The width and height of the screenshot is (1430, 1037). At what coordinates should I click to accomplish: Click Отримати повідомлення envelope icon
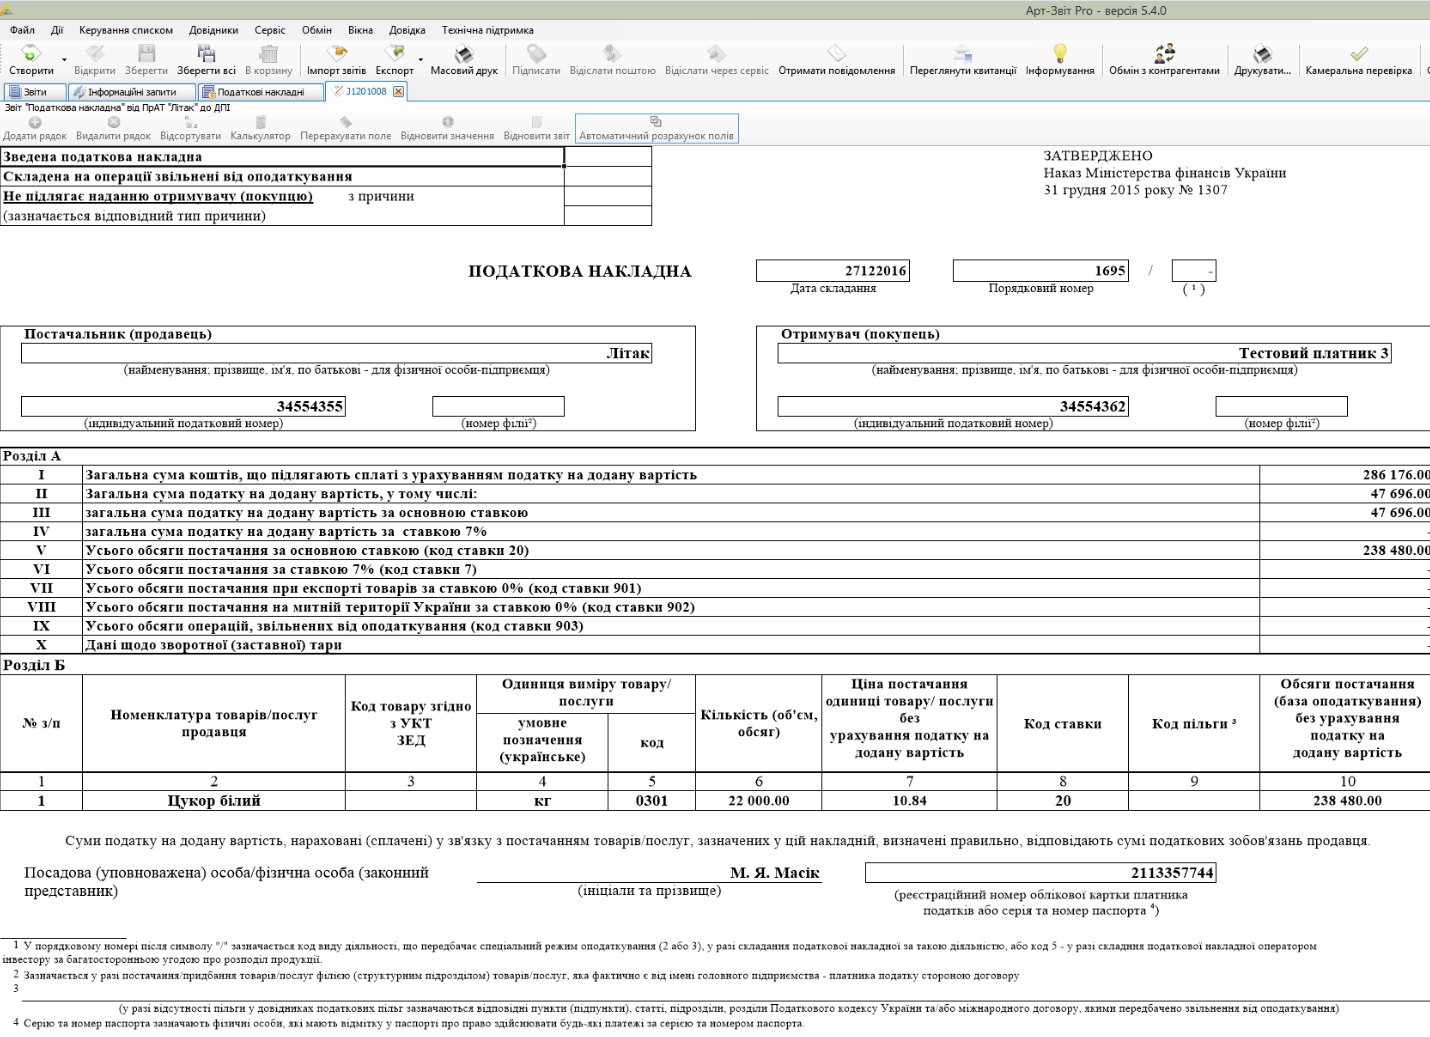tap(836, 54)
